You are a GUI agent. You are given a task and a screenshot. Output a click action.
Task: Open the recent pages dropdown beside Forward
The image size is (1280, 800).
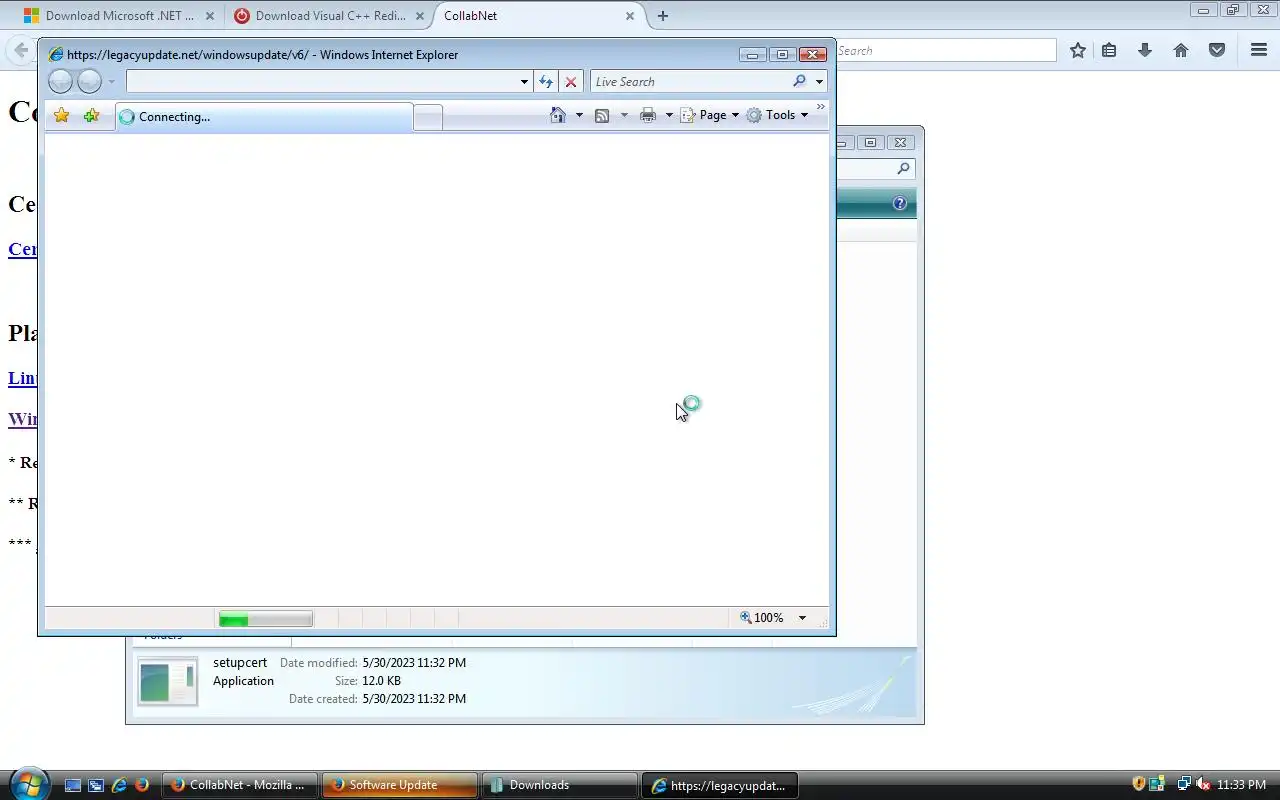click(x=111, y=82)
